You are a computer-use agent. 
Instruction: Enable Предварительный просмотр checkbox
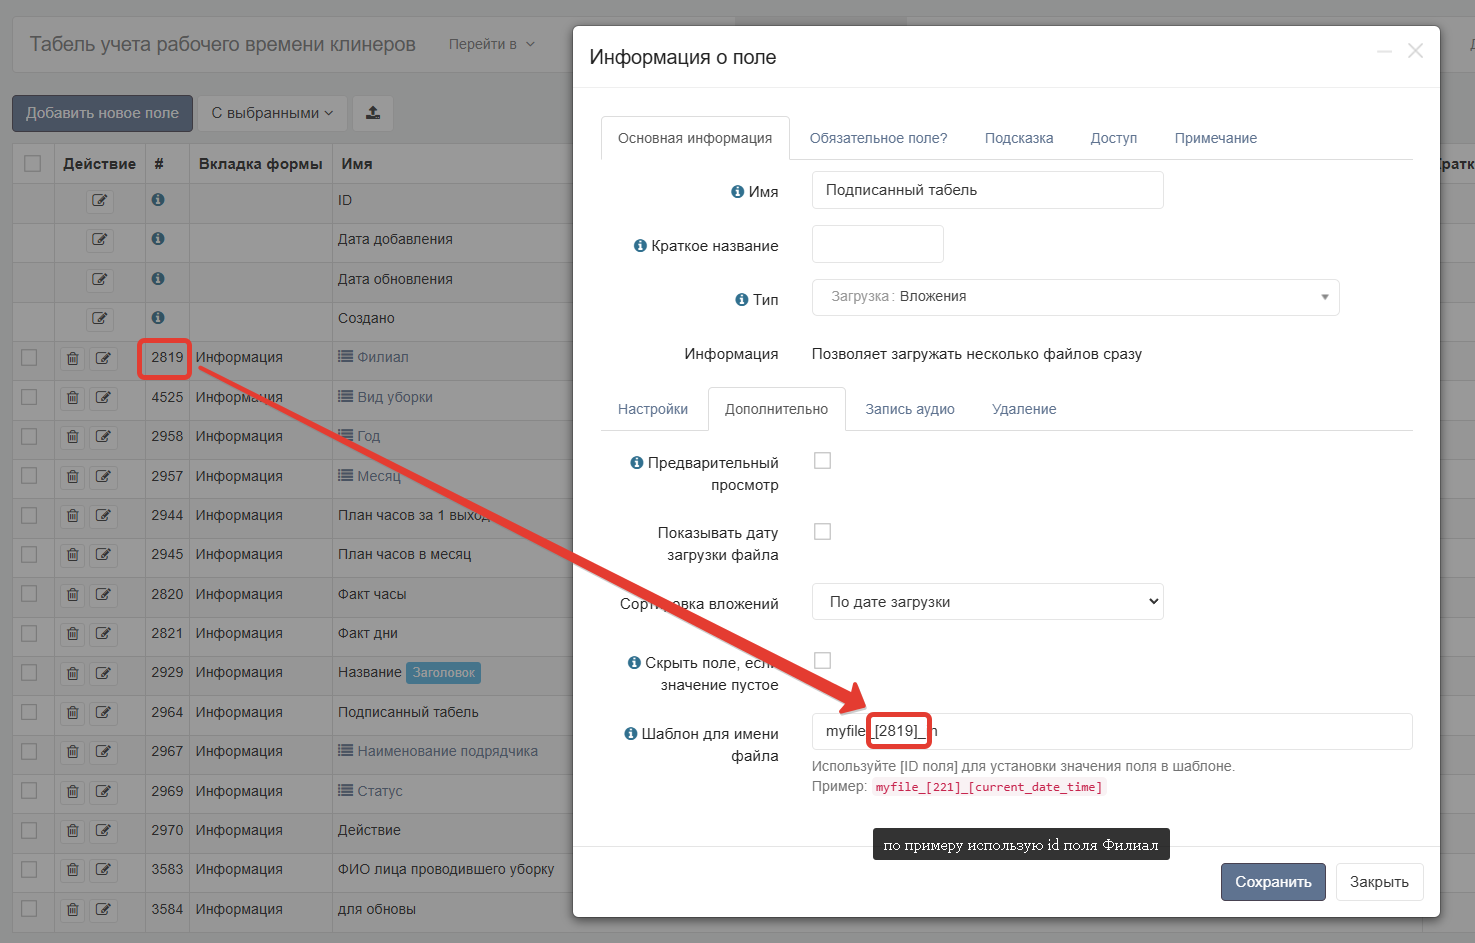(x=822, y=461)
